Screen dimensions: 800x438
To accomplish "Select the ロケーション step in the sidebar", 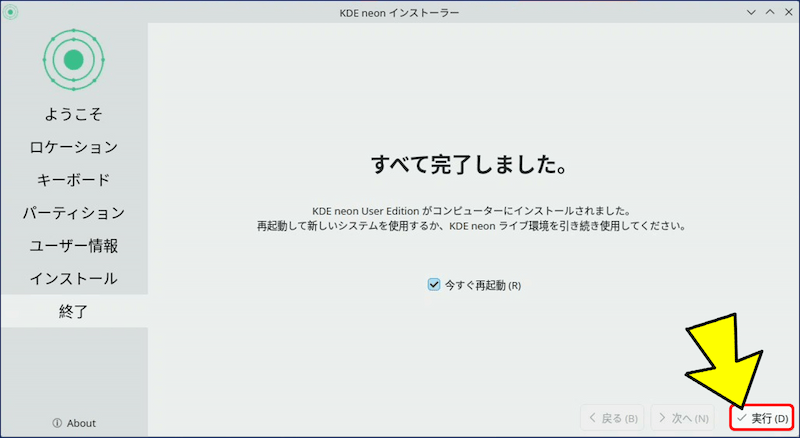I will [73, 147].
